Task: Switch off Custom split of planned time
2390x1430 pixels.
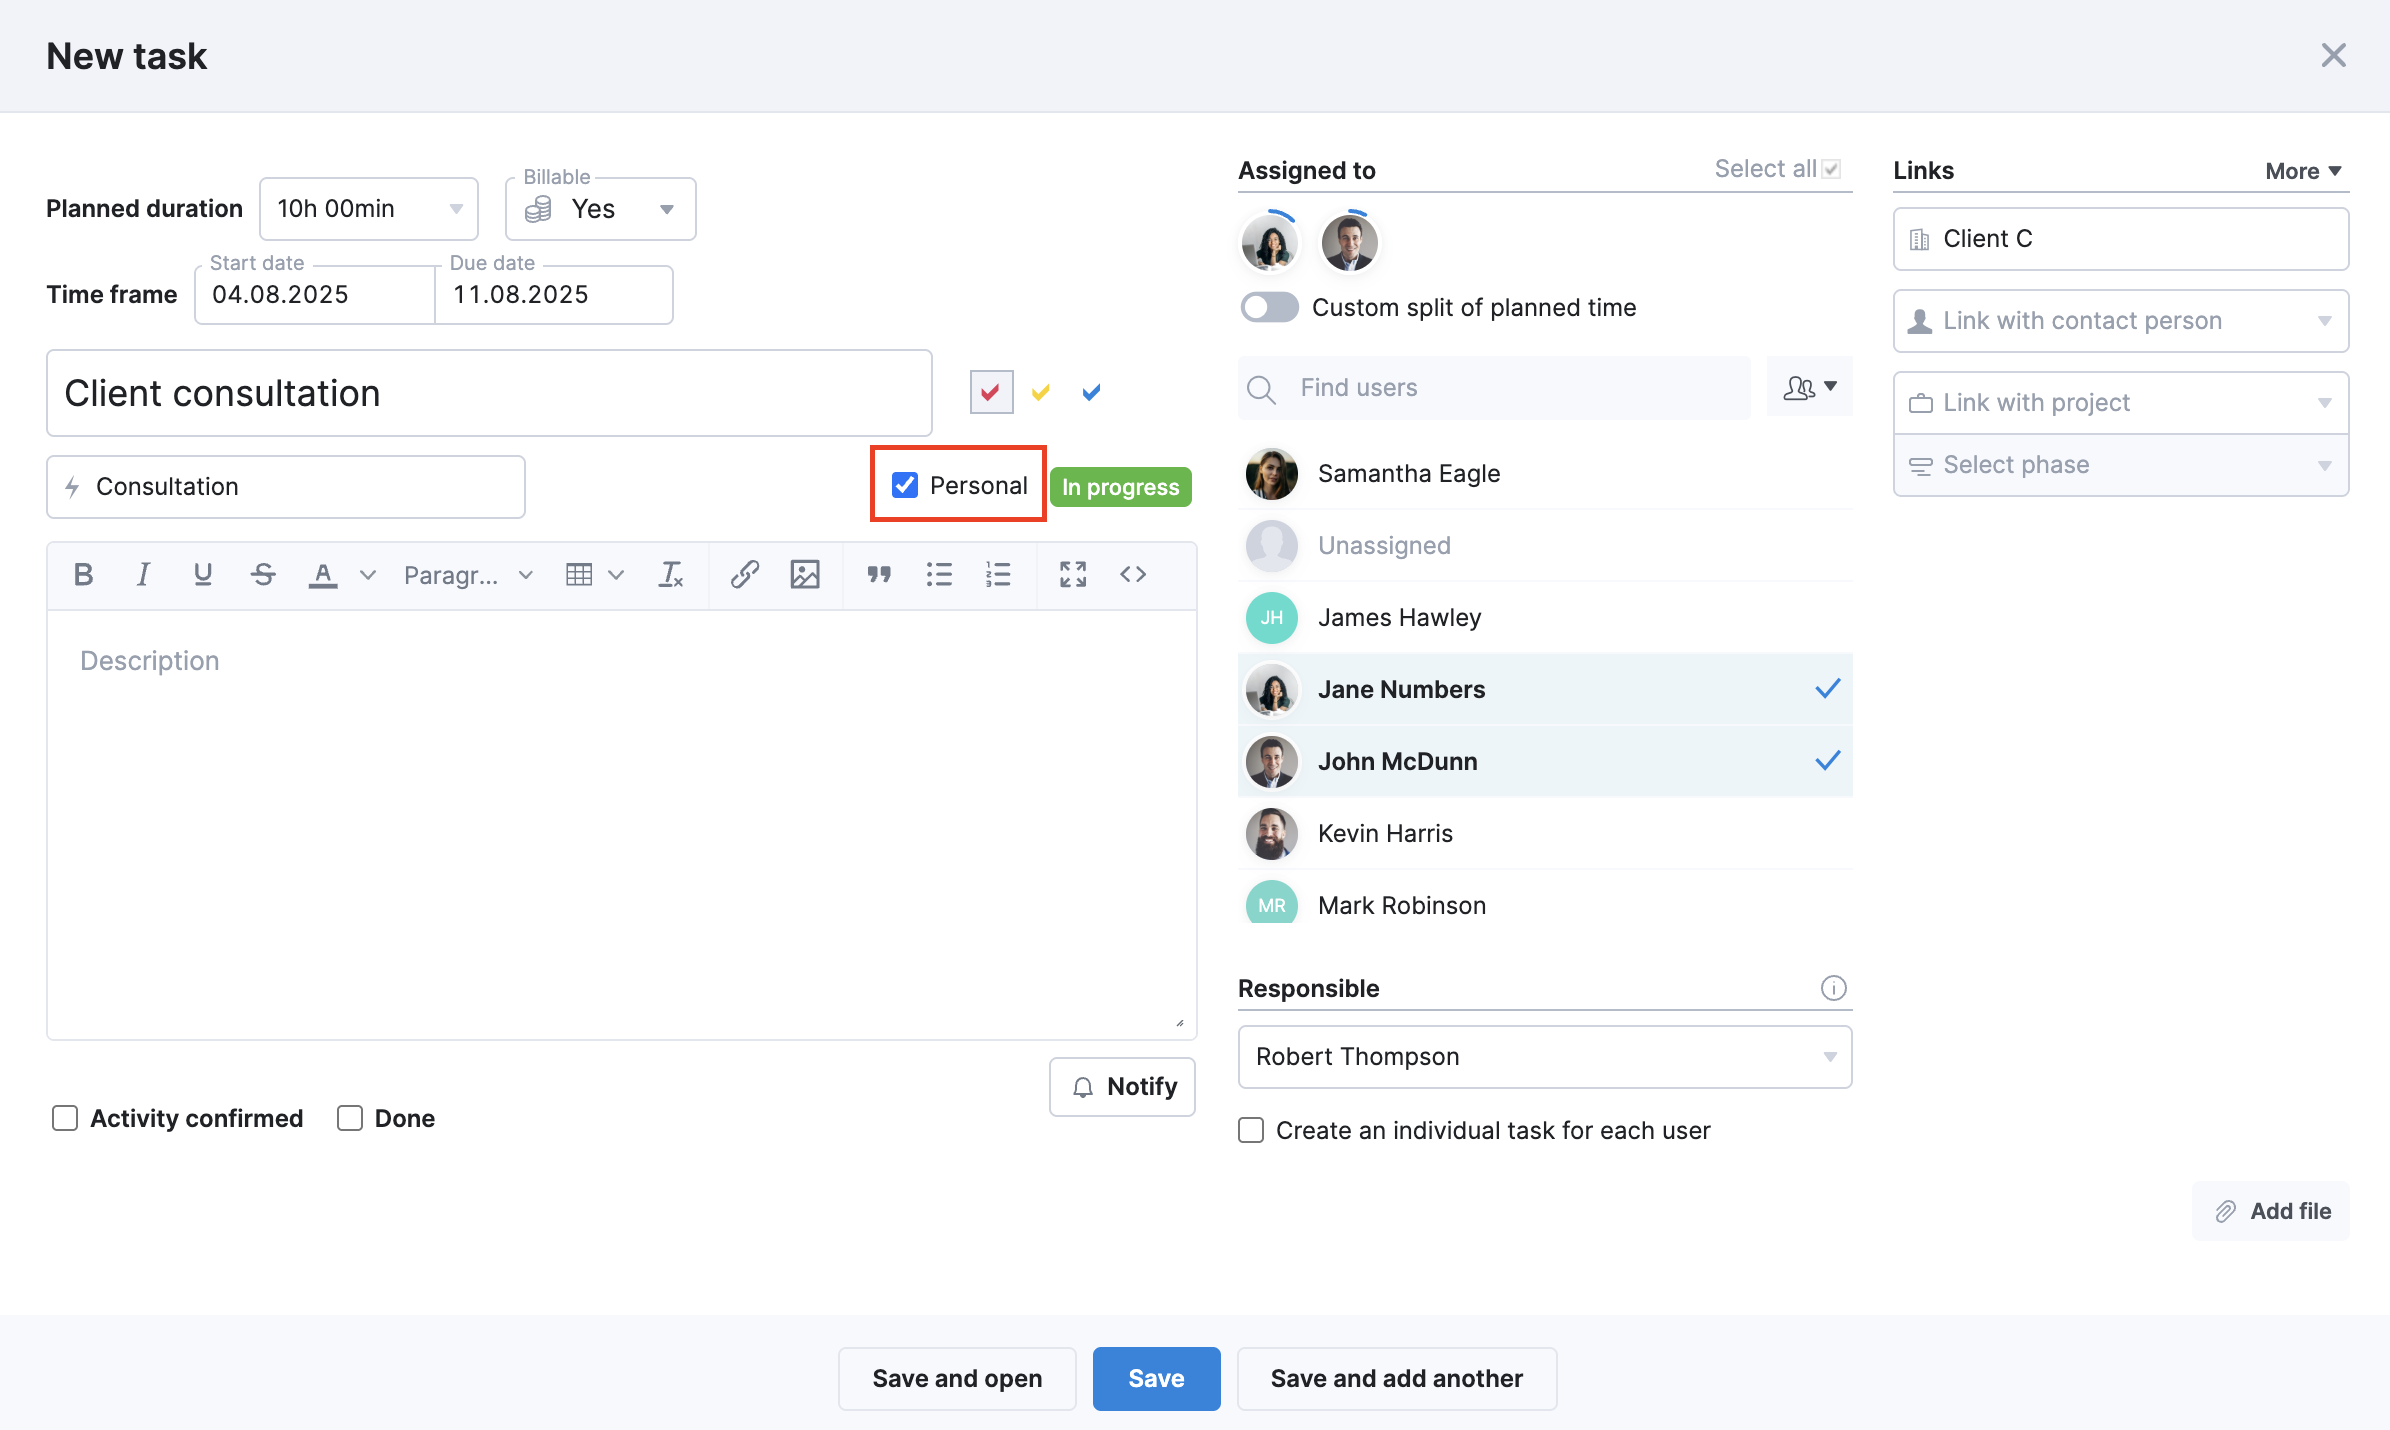Action: [1269, 307]
